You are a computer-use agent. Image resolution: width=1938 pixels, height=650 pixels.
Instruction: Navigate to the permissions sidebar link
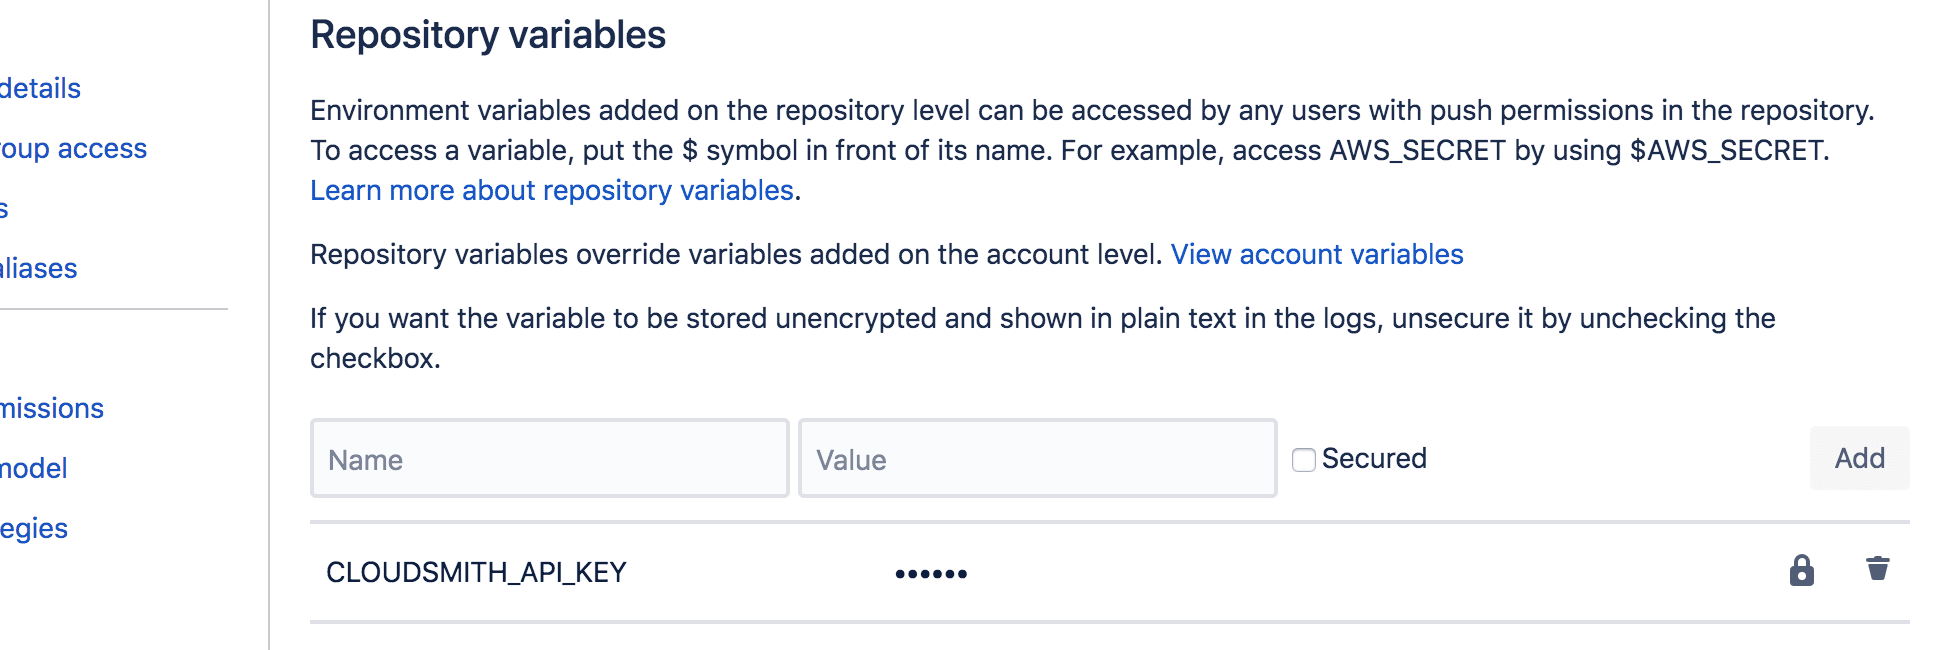pyautogui.click(x=52, y=408)
